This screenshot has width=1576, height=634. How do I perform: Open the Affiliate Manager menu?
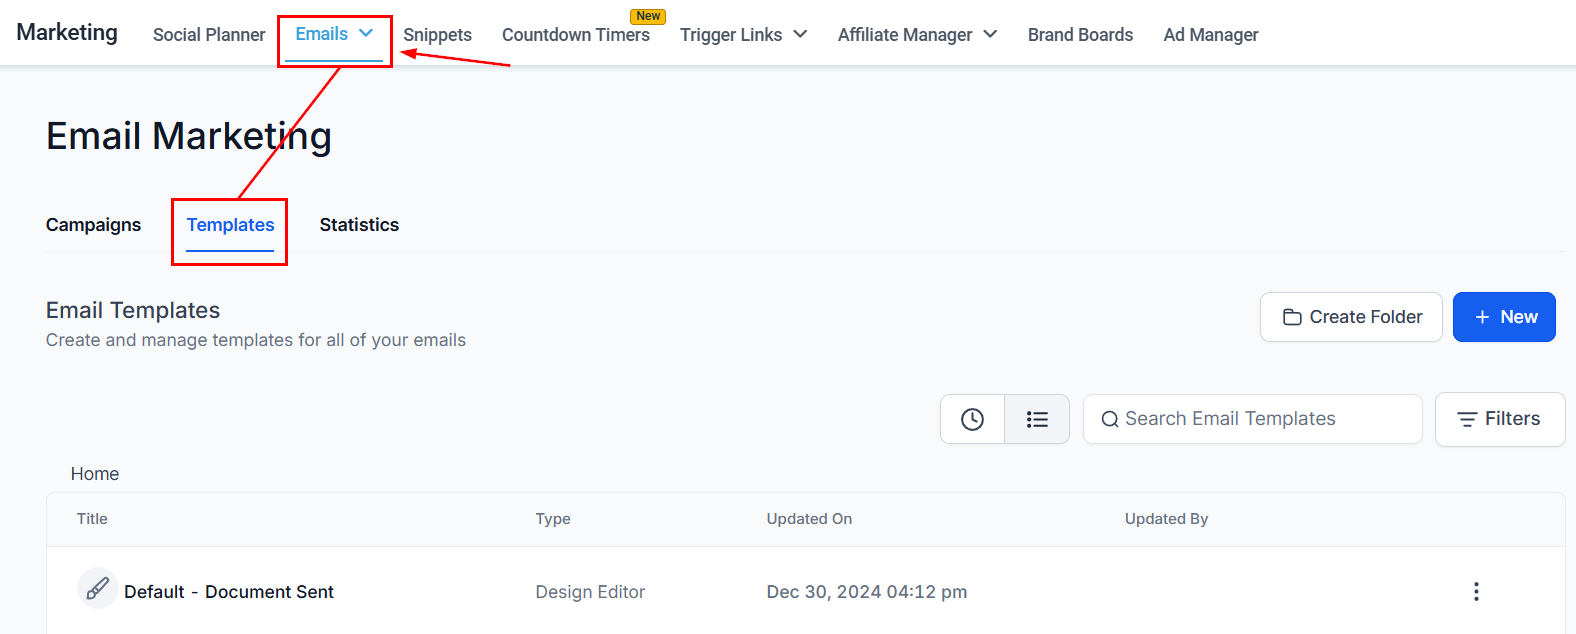[x=905, y=35]
